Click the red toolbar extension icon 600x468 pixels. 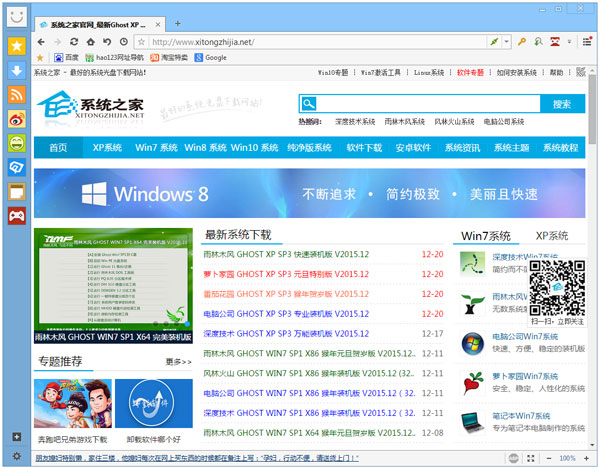coord(555,42)
